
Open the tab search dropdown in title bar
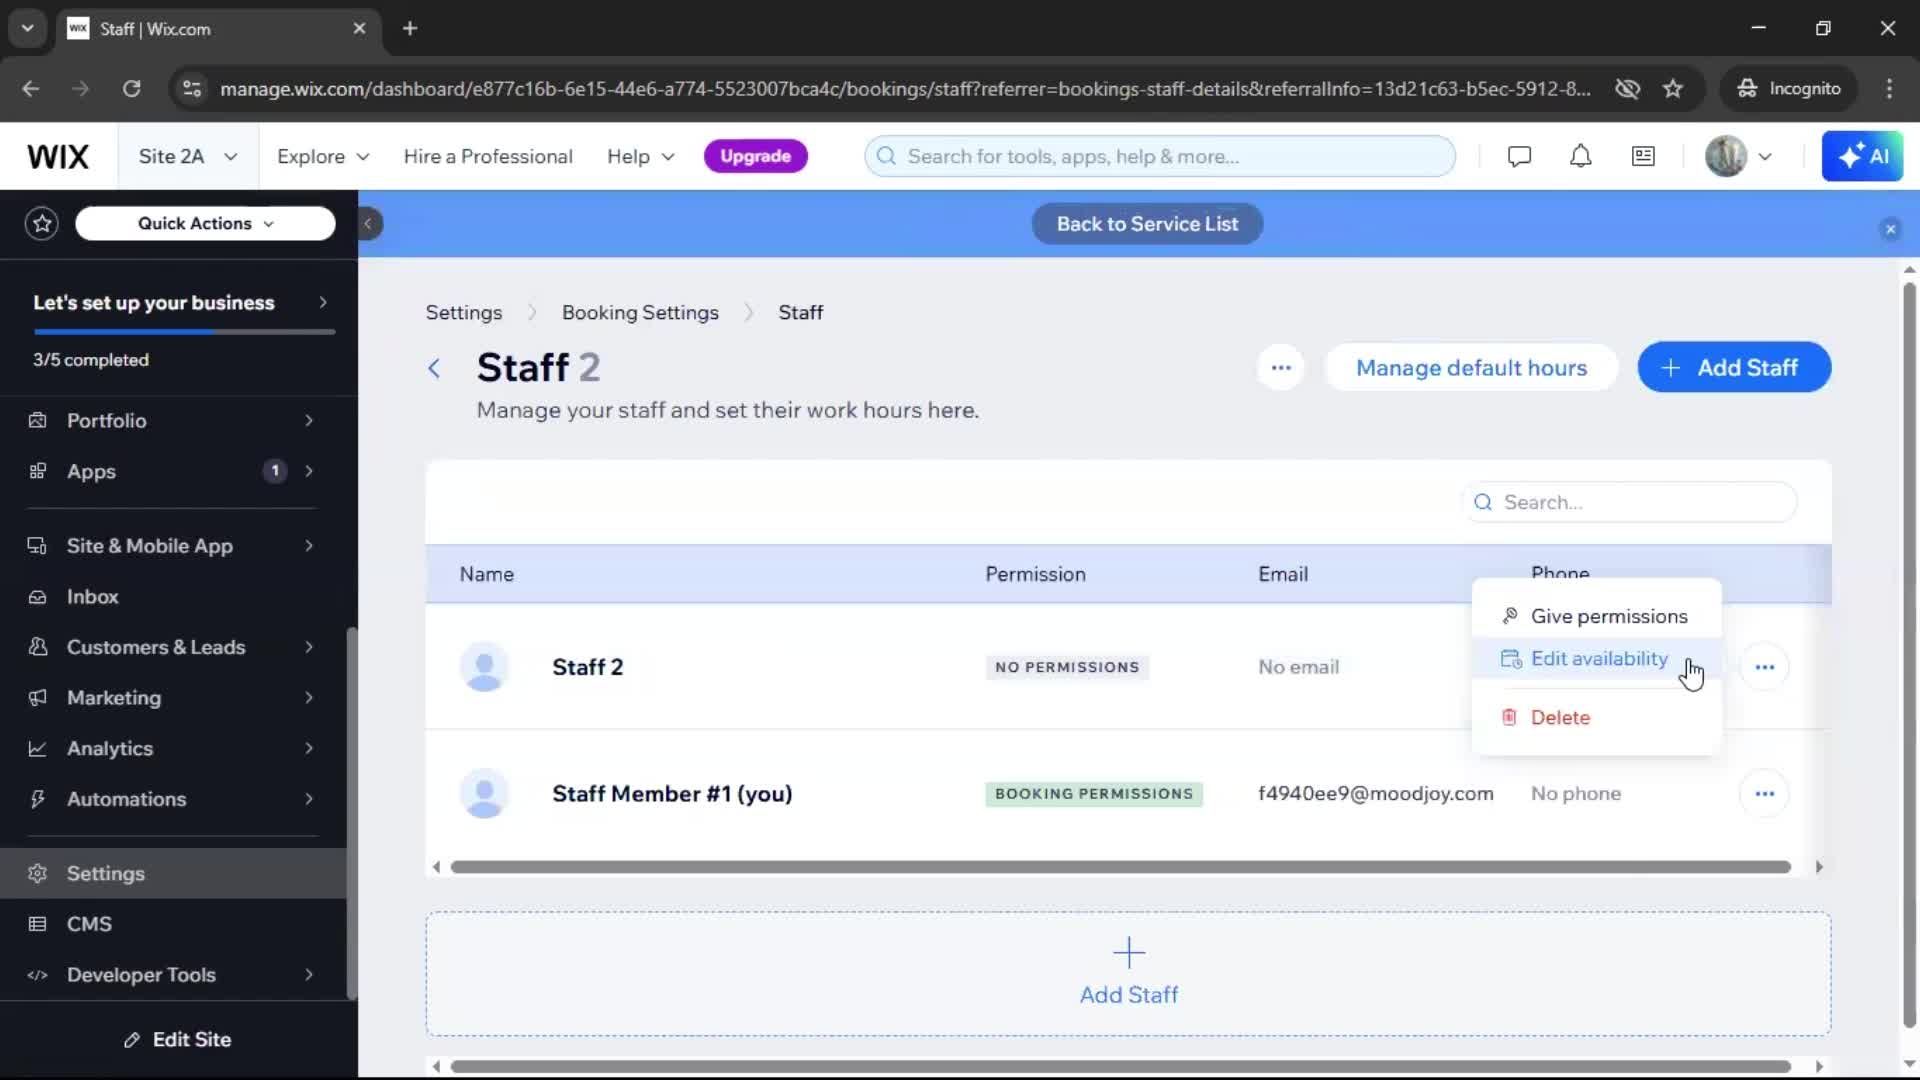point(28,29)
